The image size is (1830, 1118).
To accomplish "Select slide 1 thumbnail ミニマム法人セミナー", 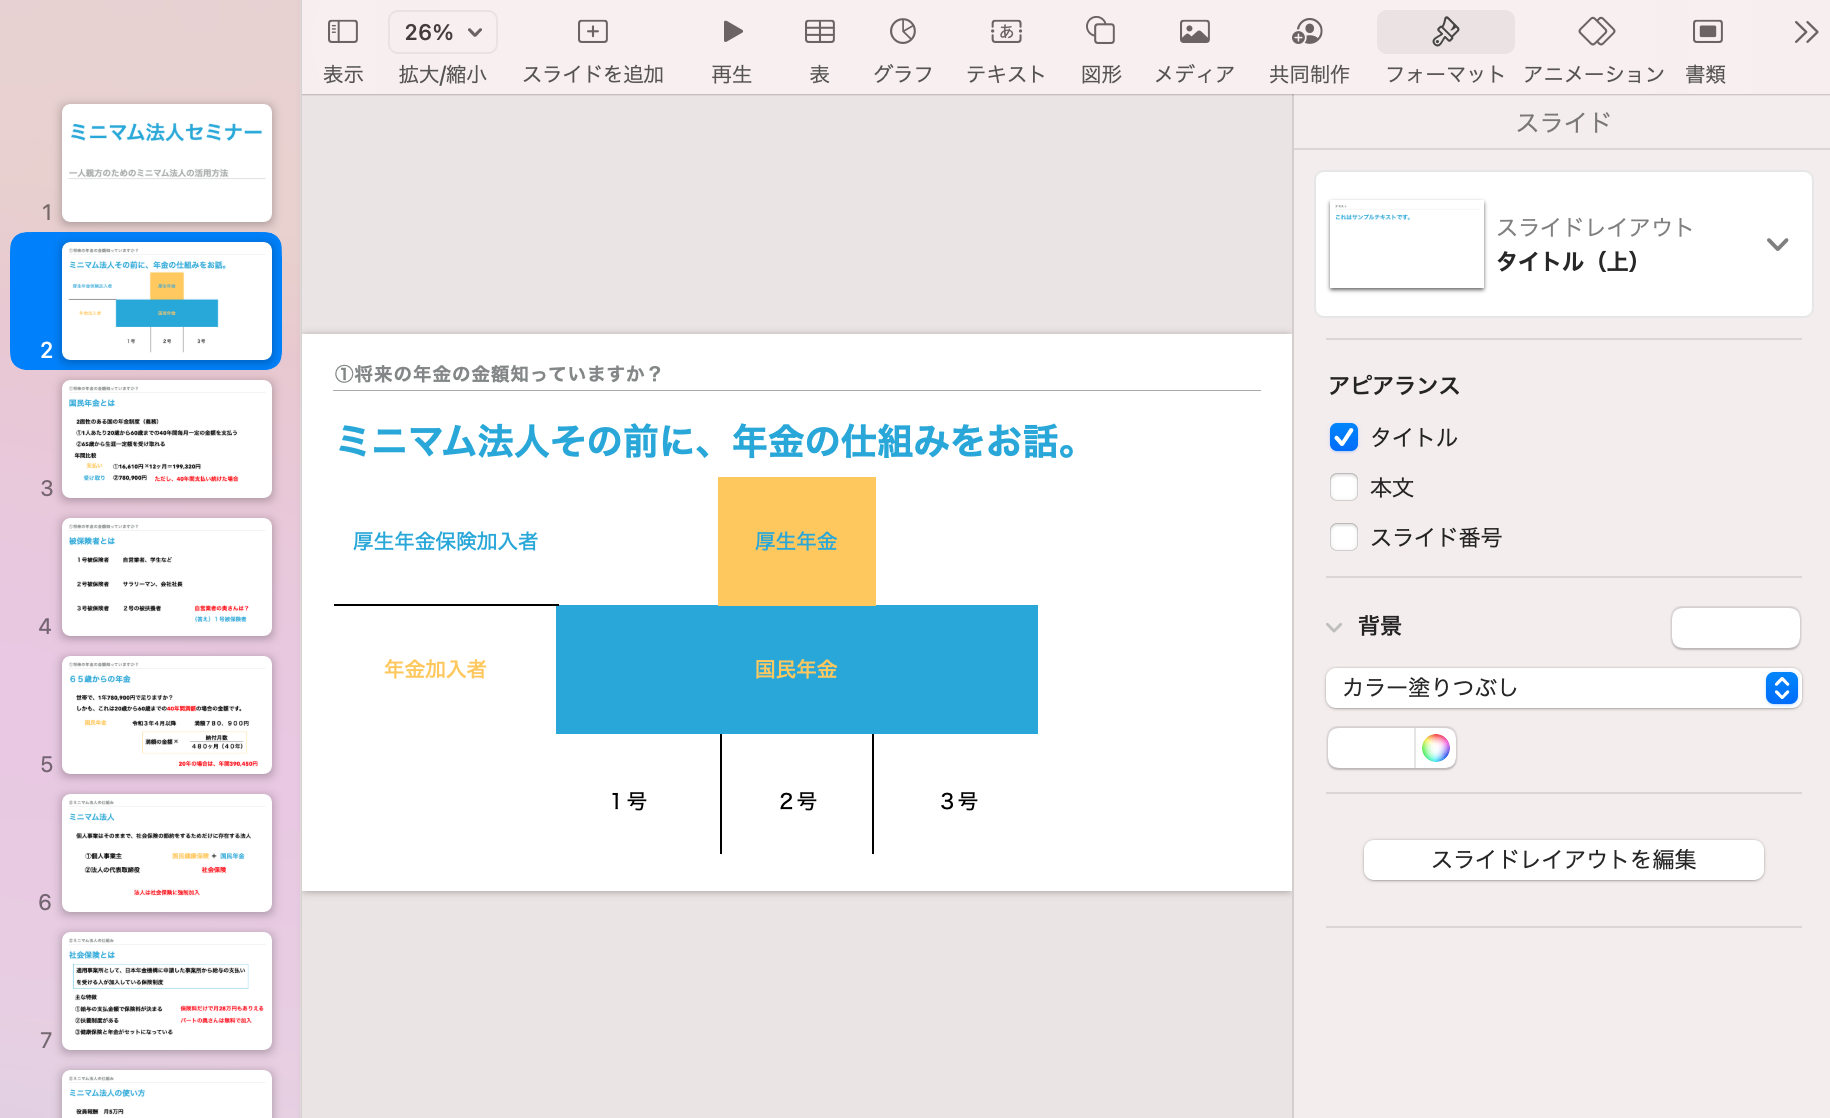I will click(x=167, y=163).
